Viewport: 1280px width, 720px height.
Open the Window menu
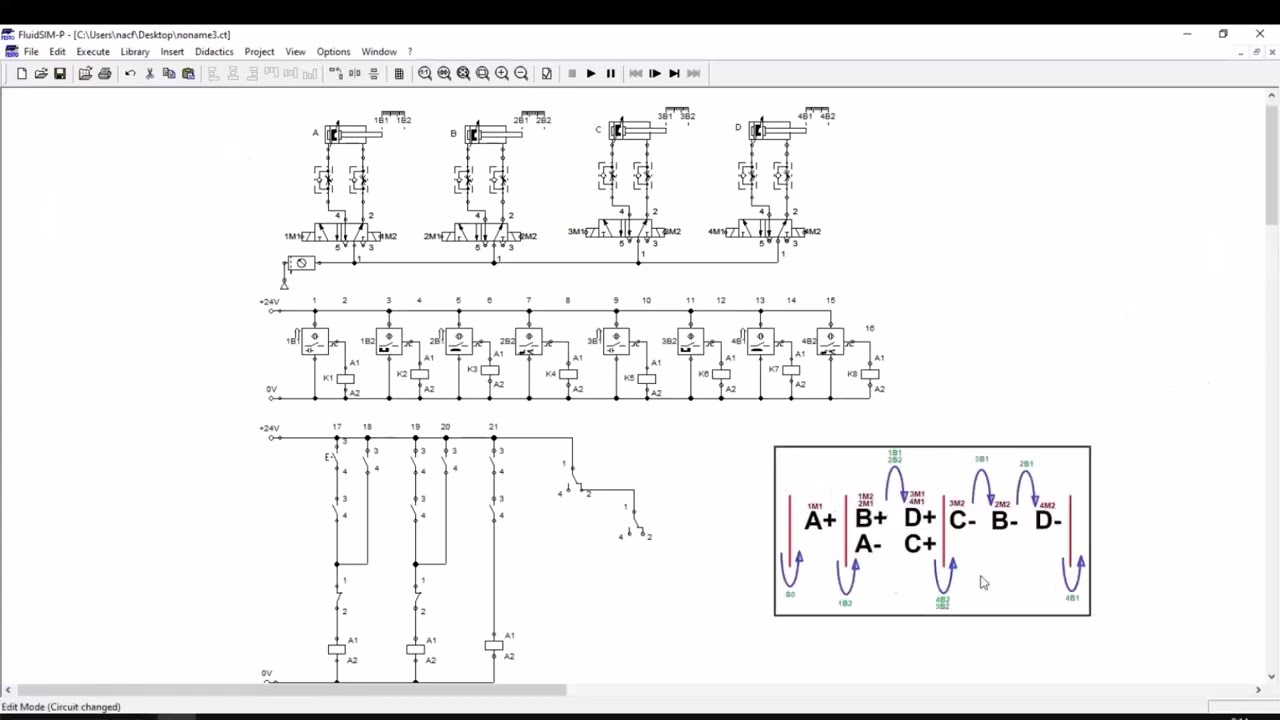pyautogui.click(x=379, y=51)
